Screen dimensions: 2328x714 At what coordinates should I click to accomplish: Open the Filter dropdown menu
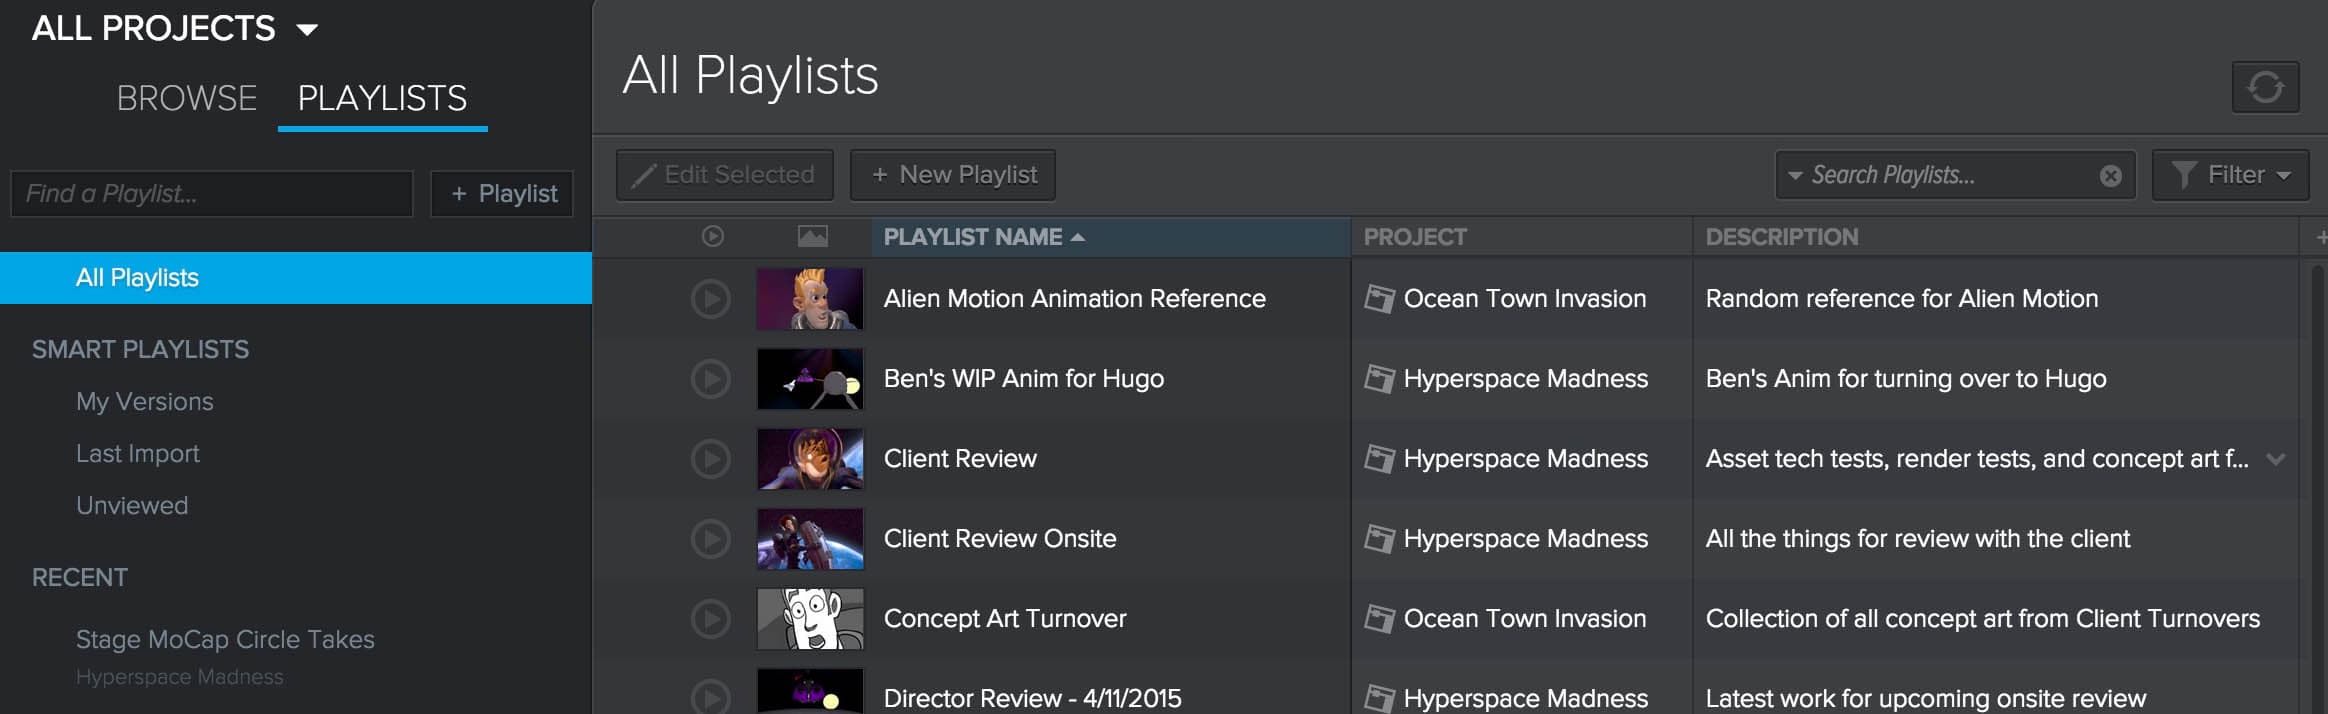tap(2230, 175)
